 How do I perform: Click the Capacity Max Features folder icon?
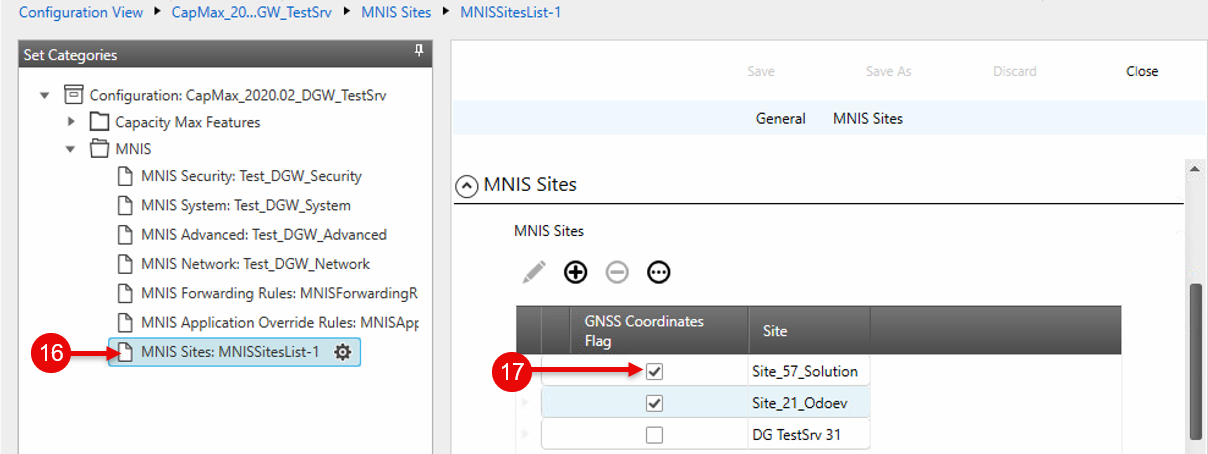(99, 122)
